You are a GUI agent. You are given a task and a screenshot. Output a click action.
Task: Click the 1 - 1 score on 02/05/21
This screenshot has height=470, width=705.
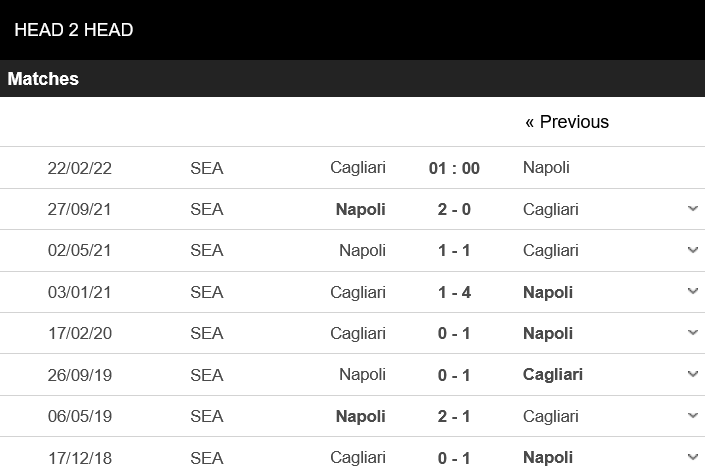coord(454,250)
